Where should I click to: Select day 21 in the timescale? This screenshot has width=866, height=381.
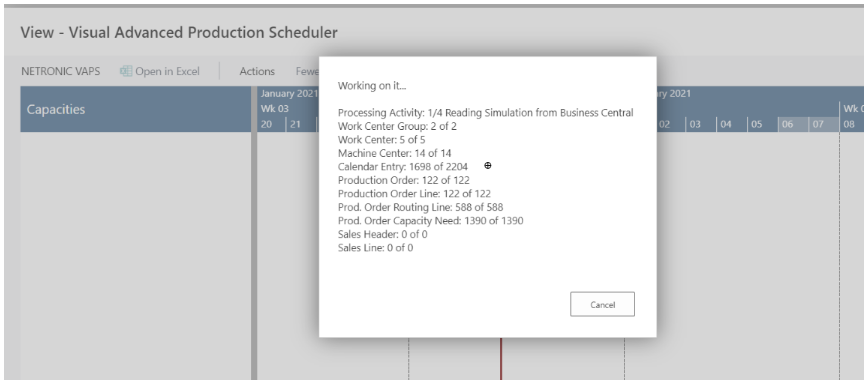click(x=295, y=124)
